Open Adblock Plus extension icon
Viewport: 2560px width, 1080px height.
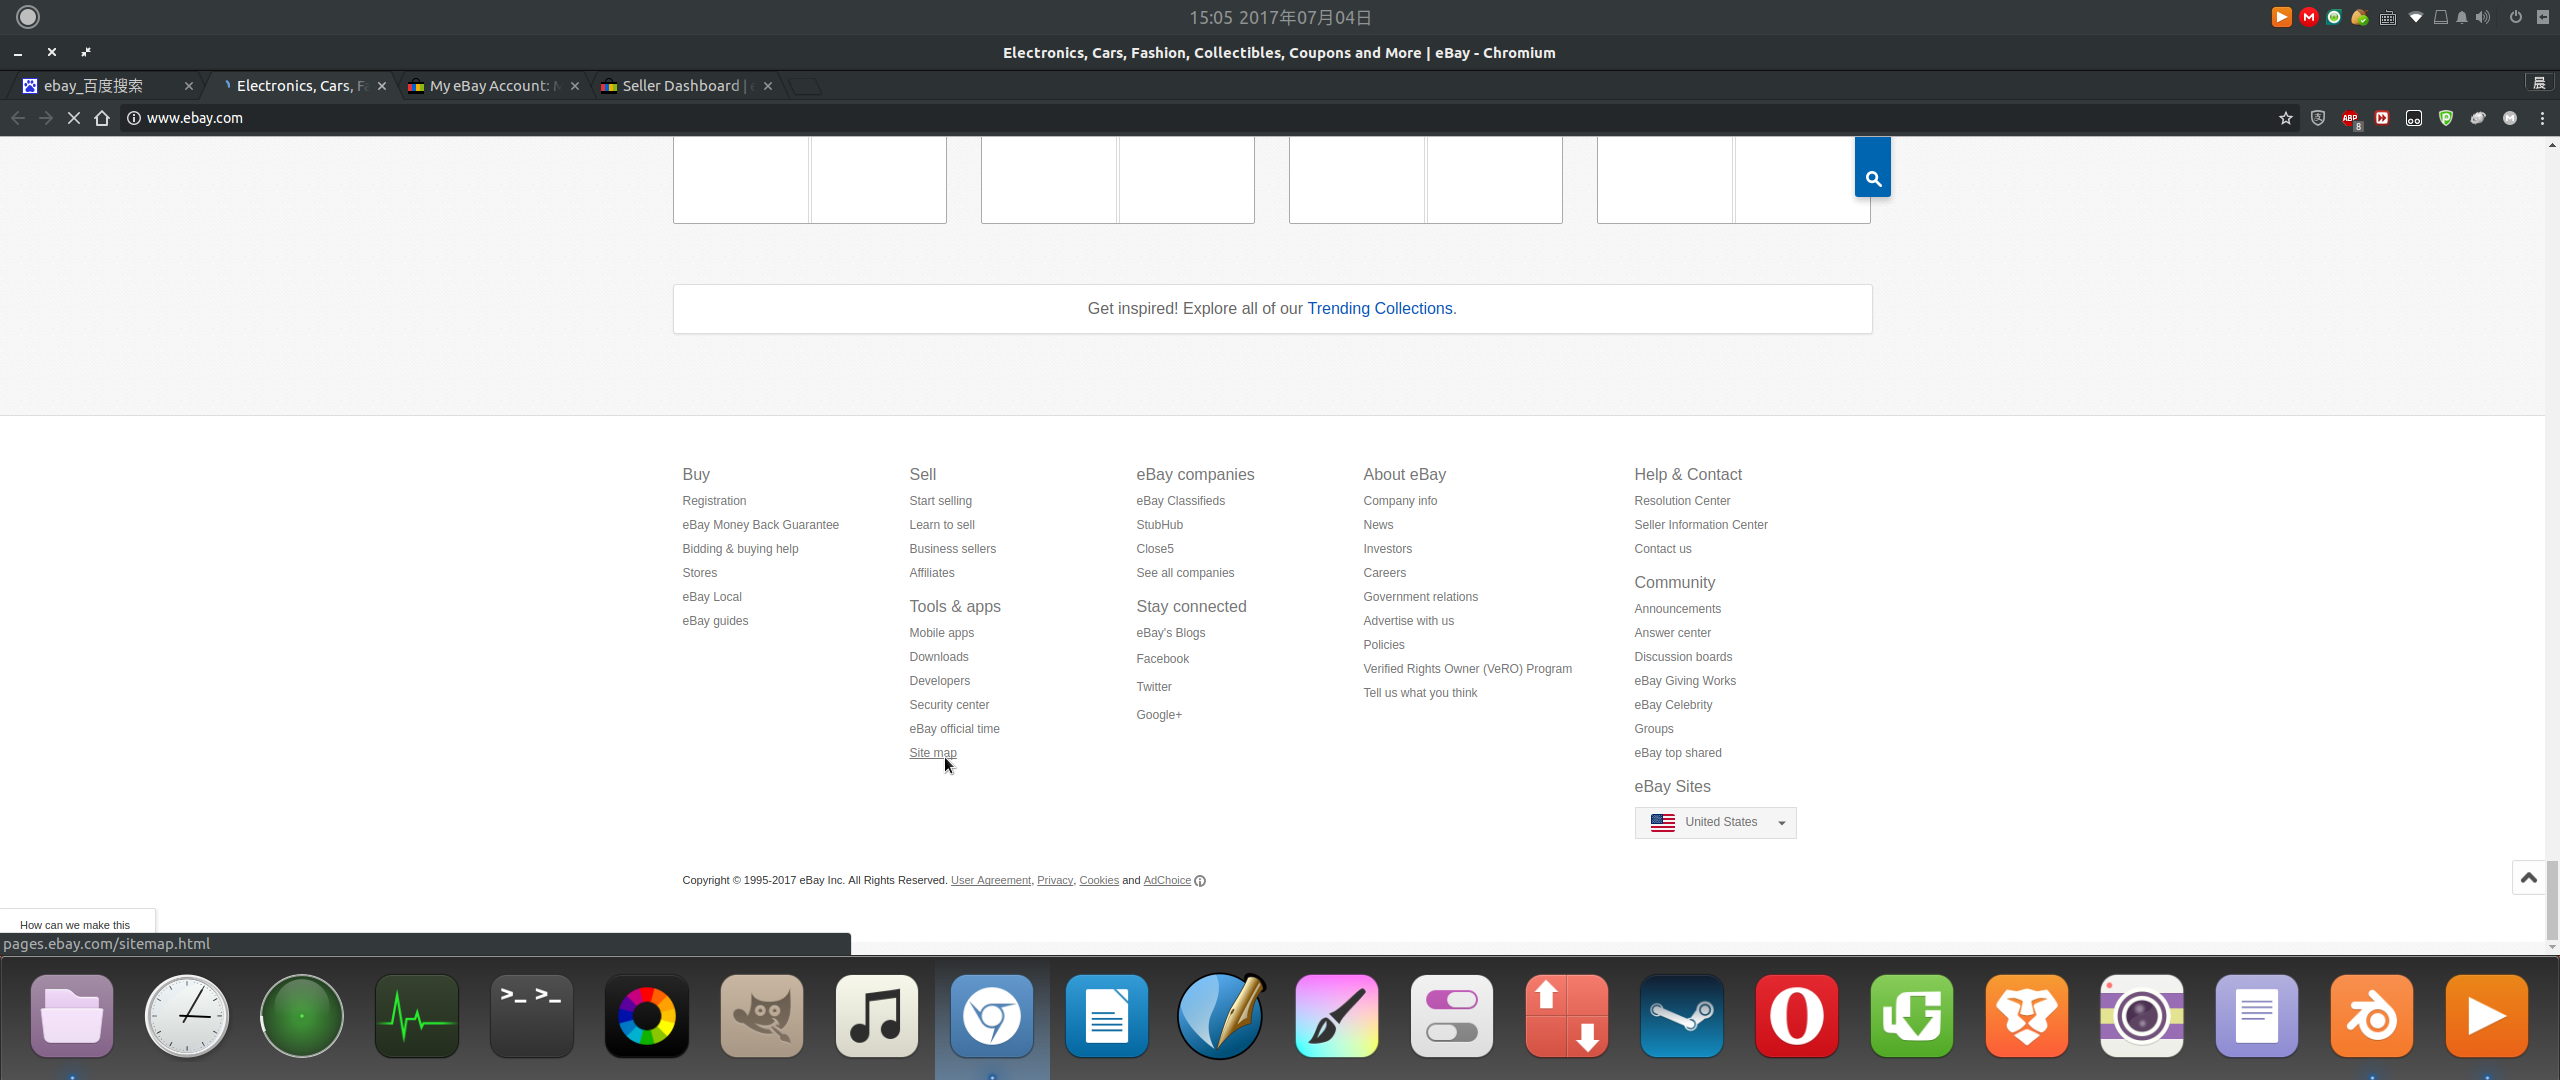(2350, 118)
